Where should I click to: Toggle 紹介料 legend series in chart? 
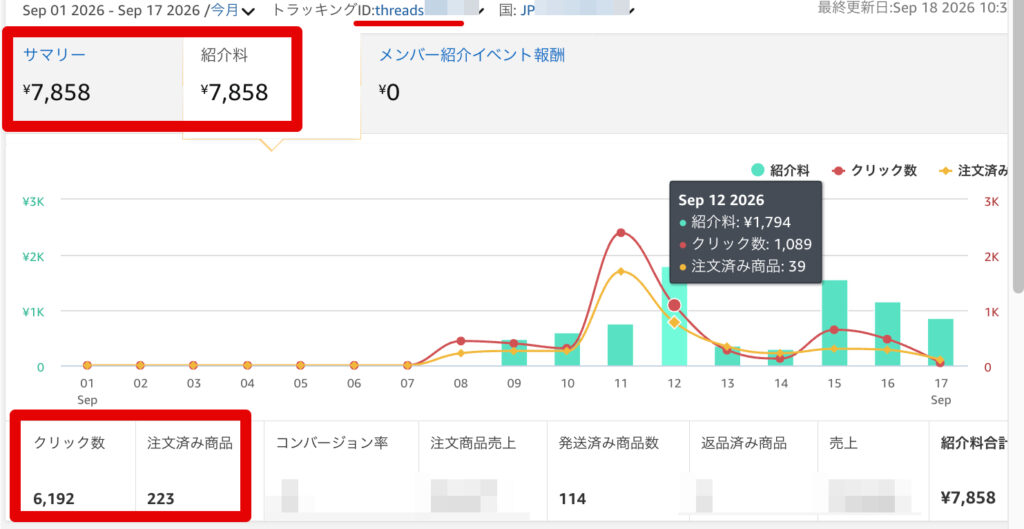(x=780, y=170)
